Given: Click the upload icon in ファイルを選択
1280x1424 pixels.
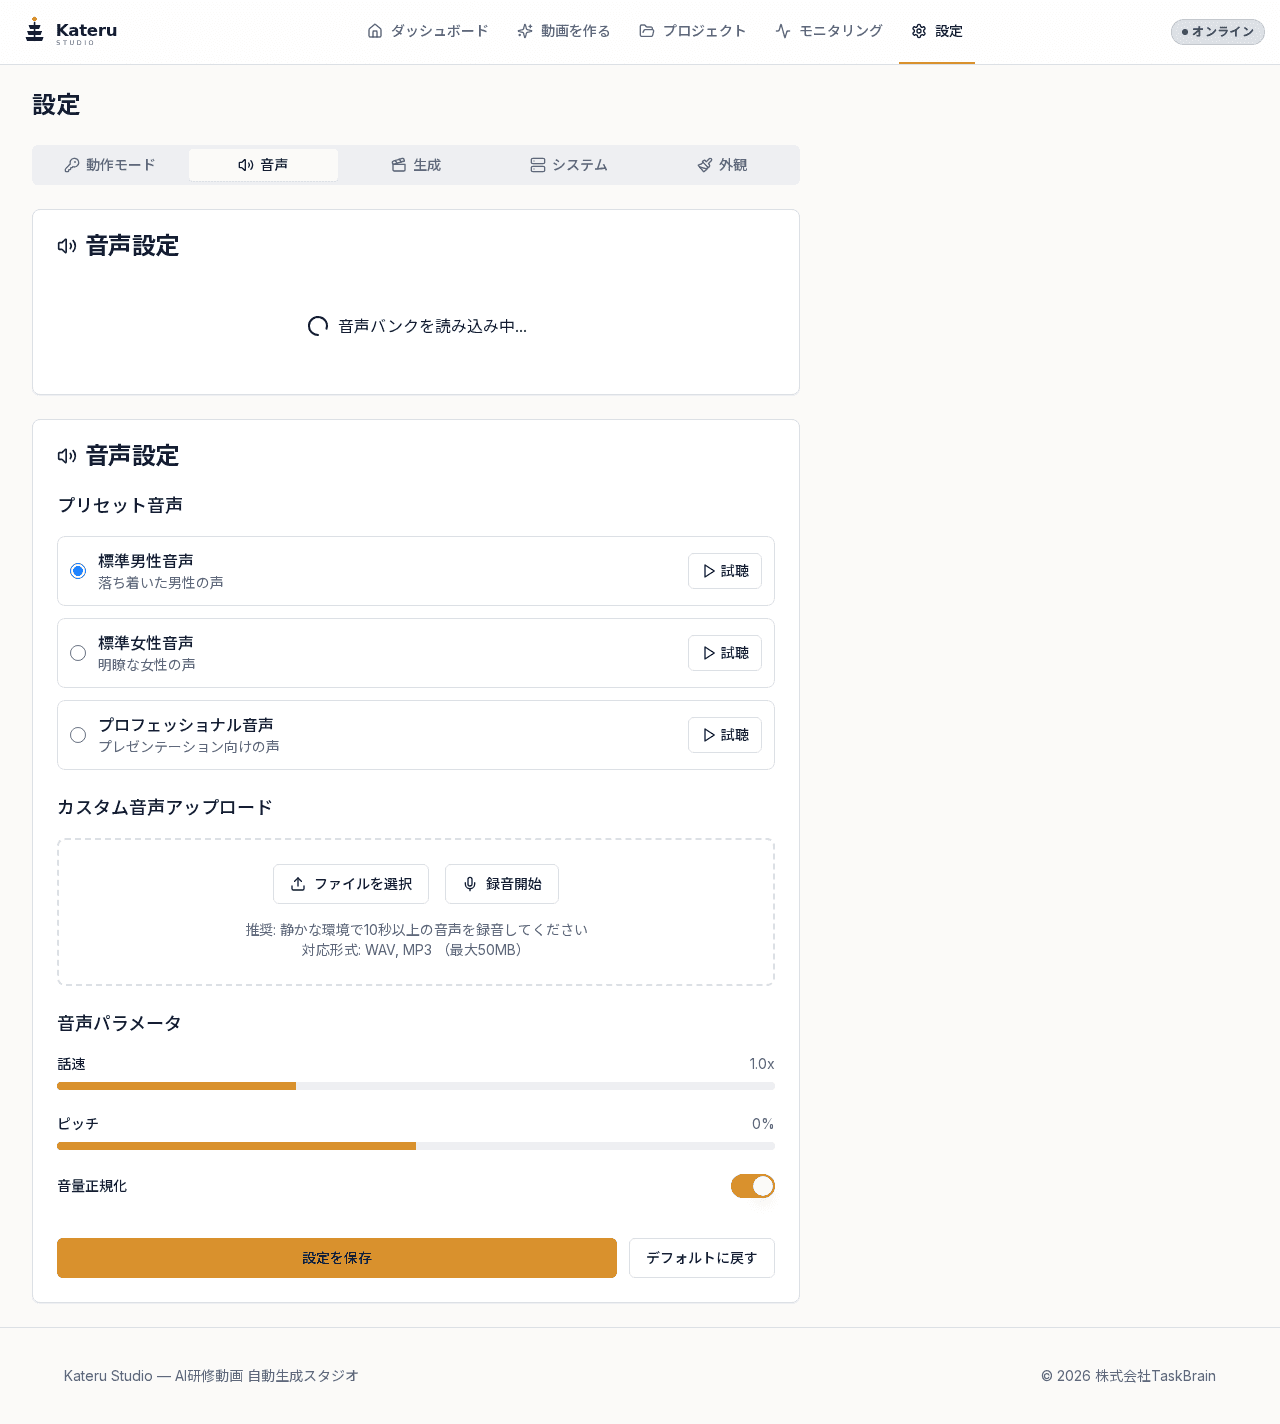Looking at the screenshot, I should pos(298,884).
